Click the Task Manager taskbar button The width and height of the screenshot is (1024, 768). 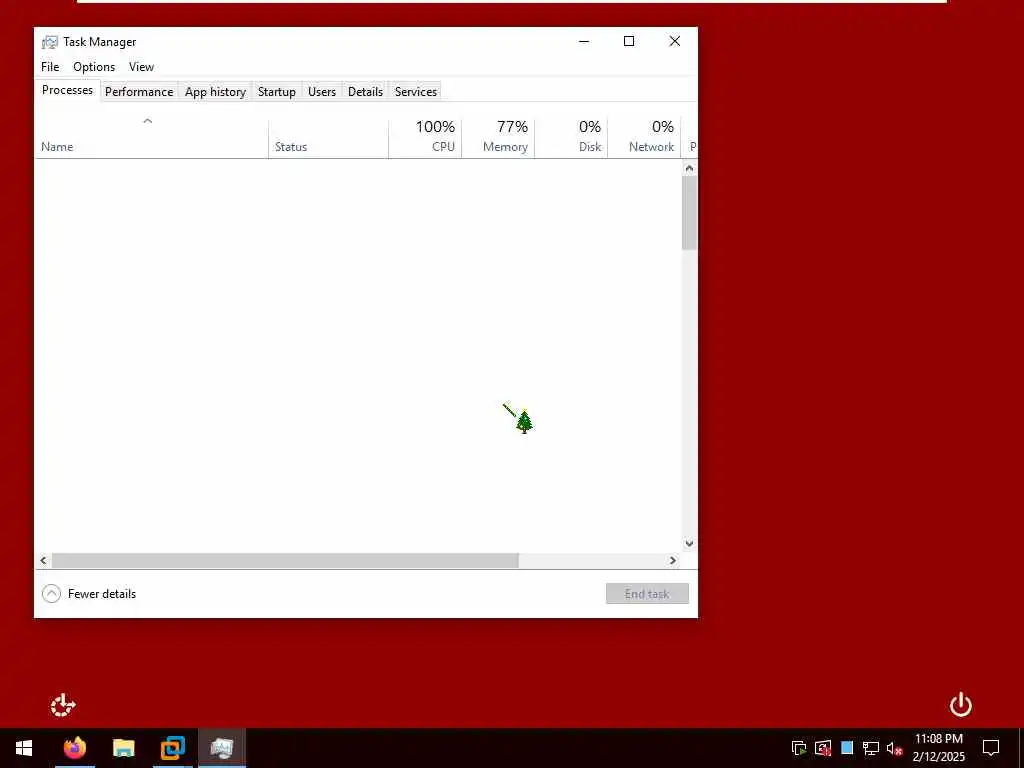[x=222, y=748]
